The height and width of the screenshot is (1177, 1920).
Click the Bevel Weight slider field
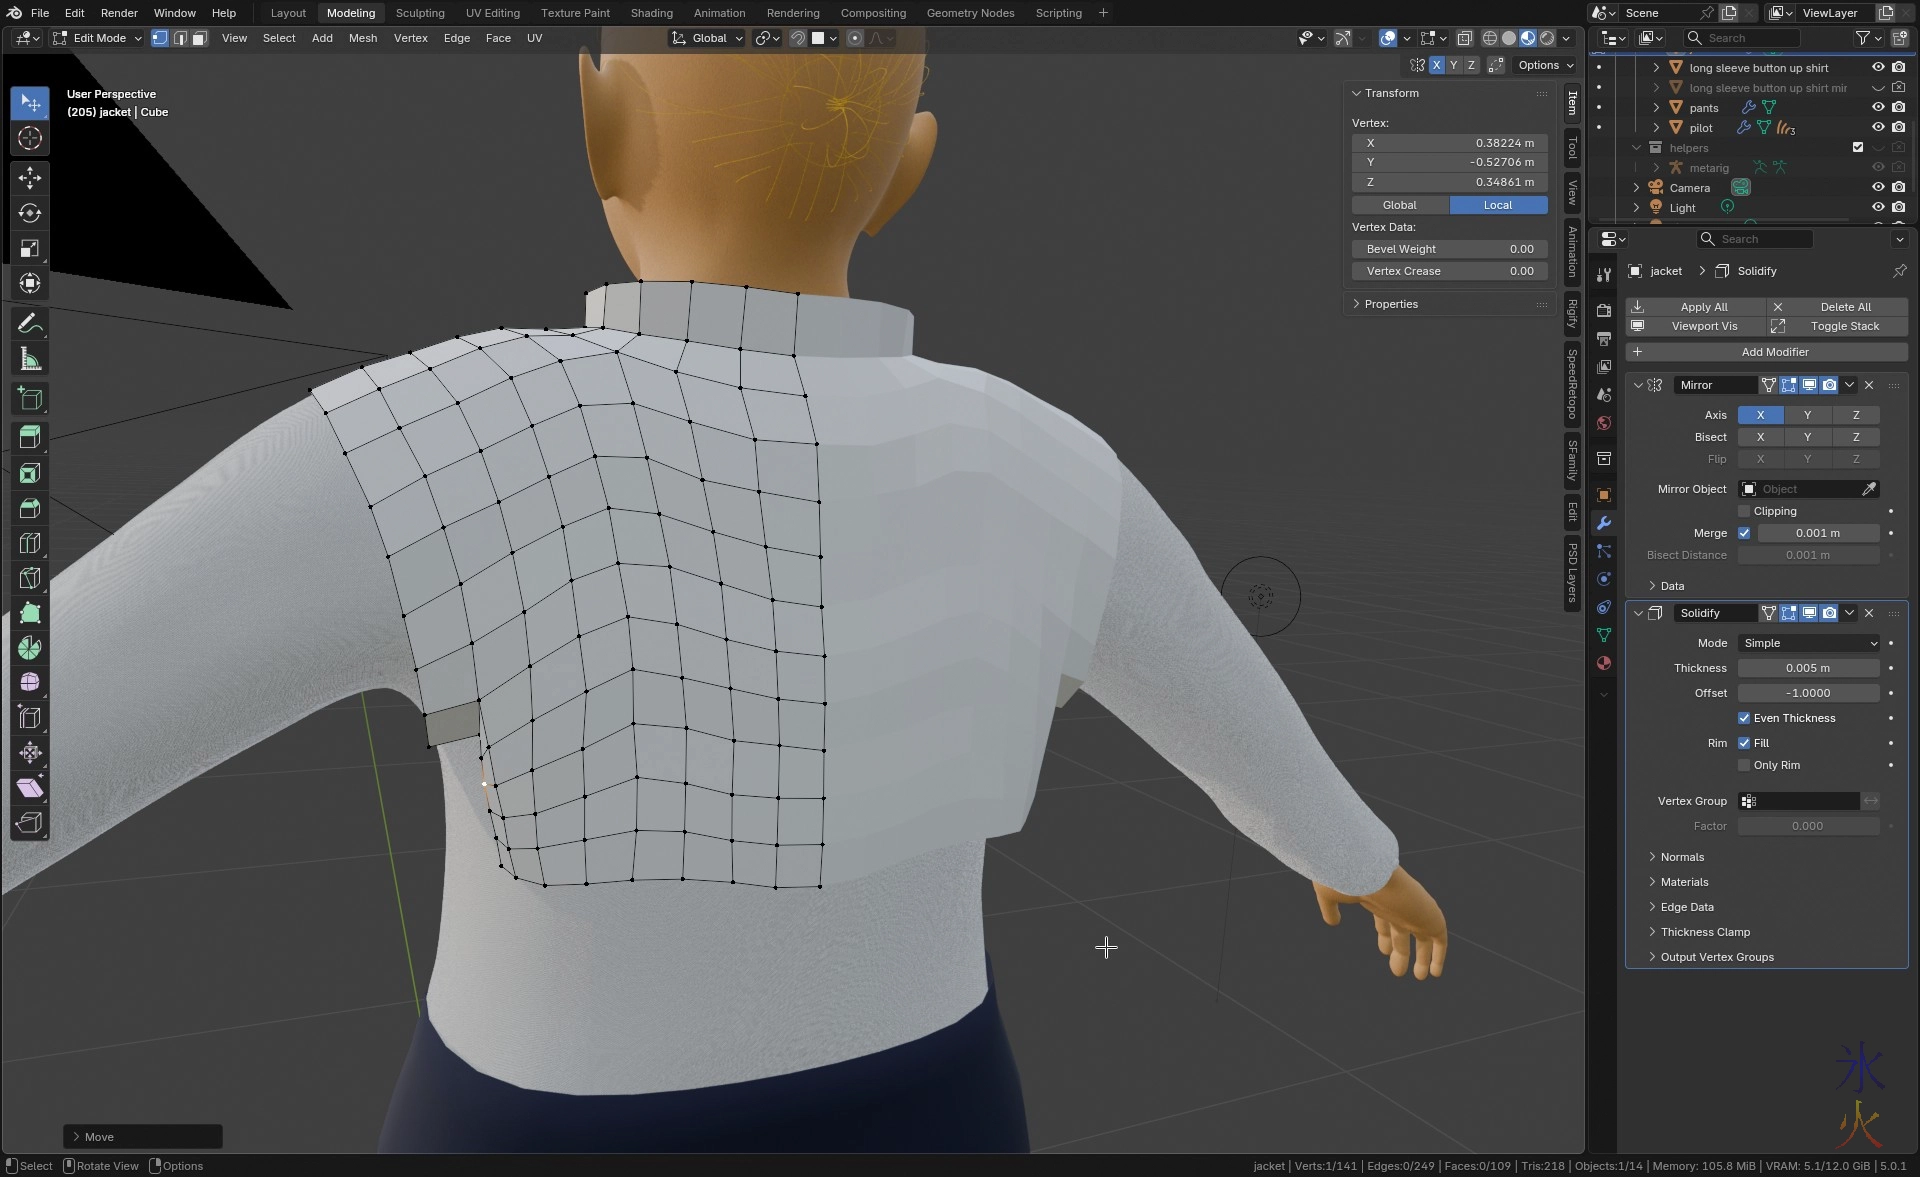(1449, 249)
